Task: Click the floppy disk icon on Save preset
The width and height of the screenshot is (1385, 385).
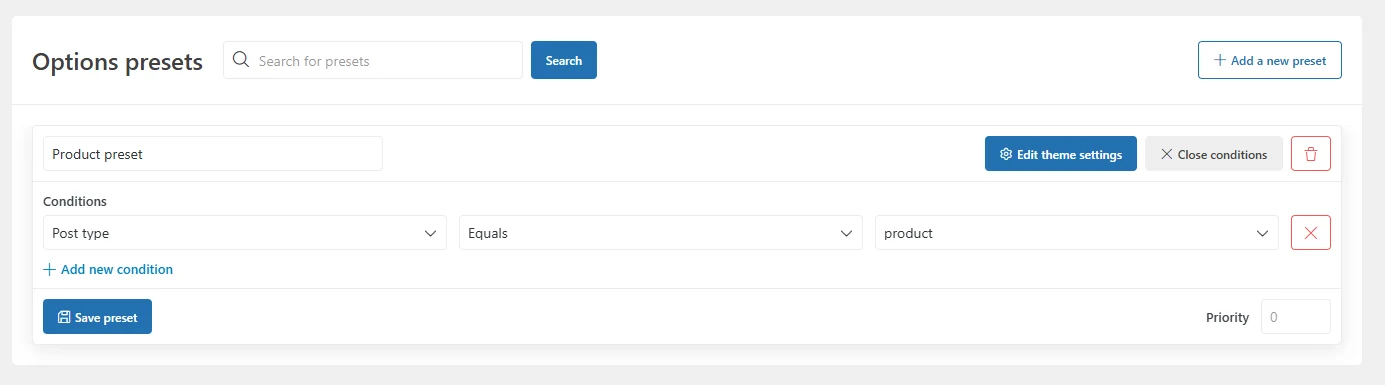Action: pyautogui.click(x=64, y=317)
